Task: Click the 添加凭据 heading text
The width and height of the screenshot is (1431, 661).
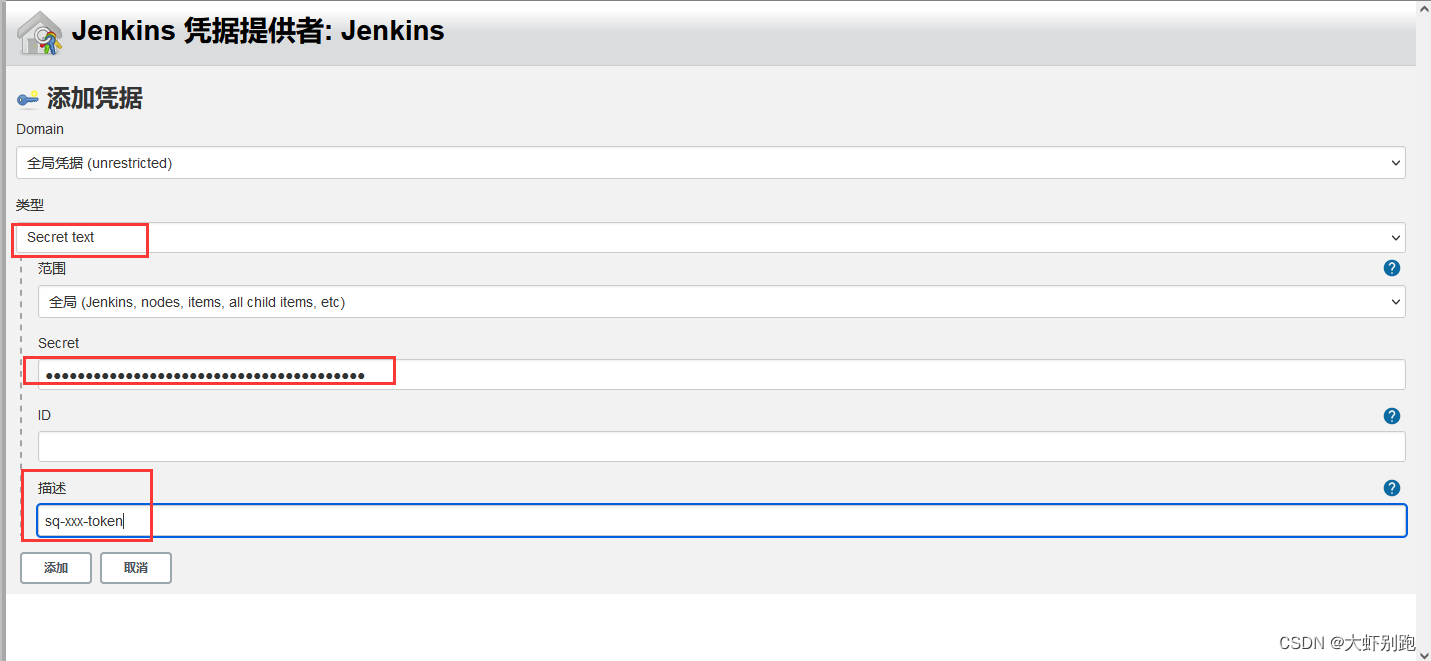Action: (95, 98)
